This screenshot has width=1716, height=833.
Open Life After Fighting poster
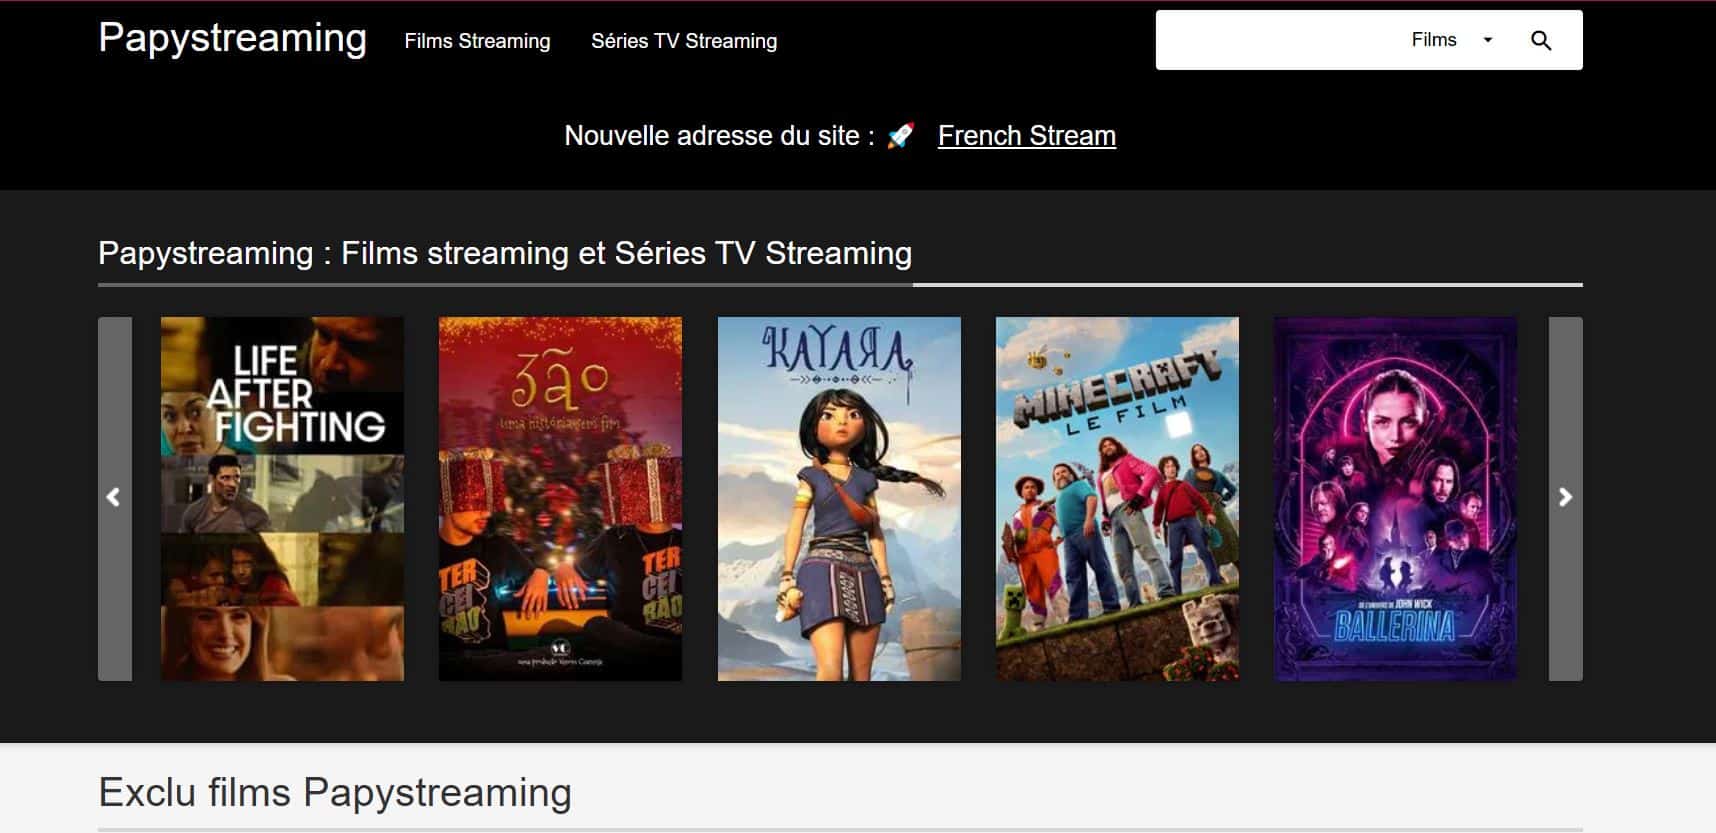(x=283, y=499)
